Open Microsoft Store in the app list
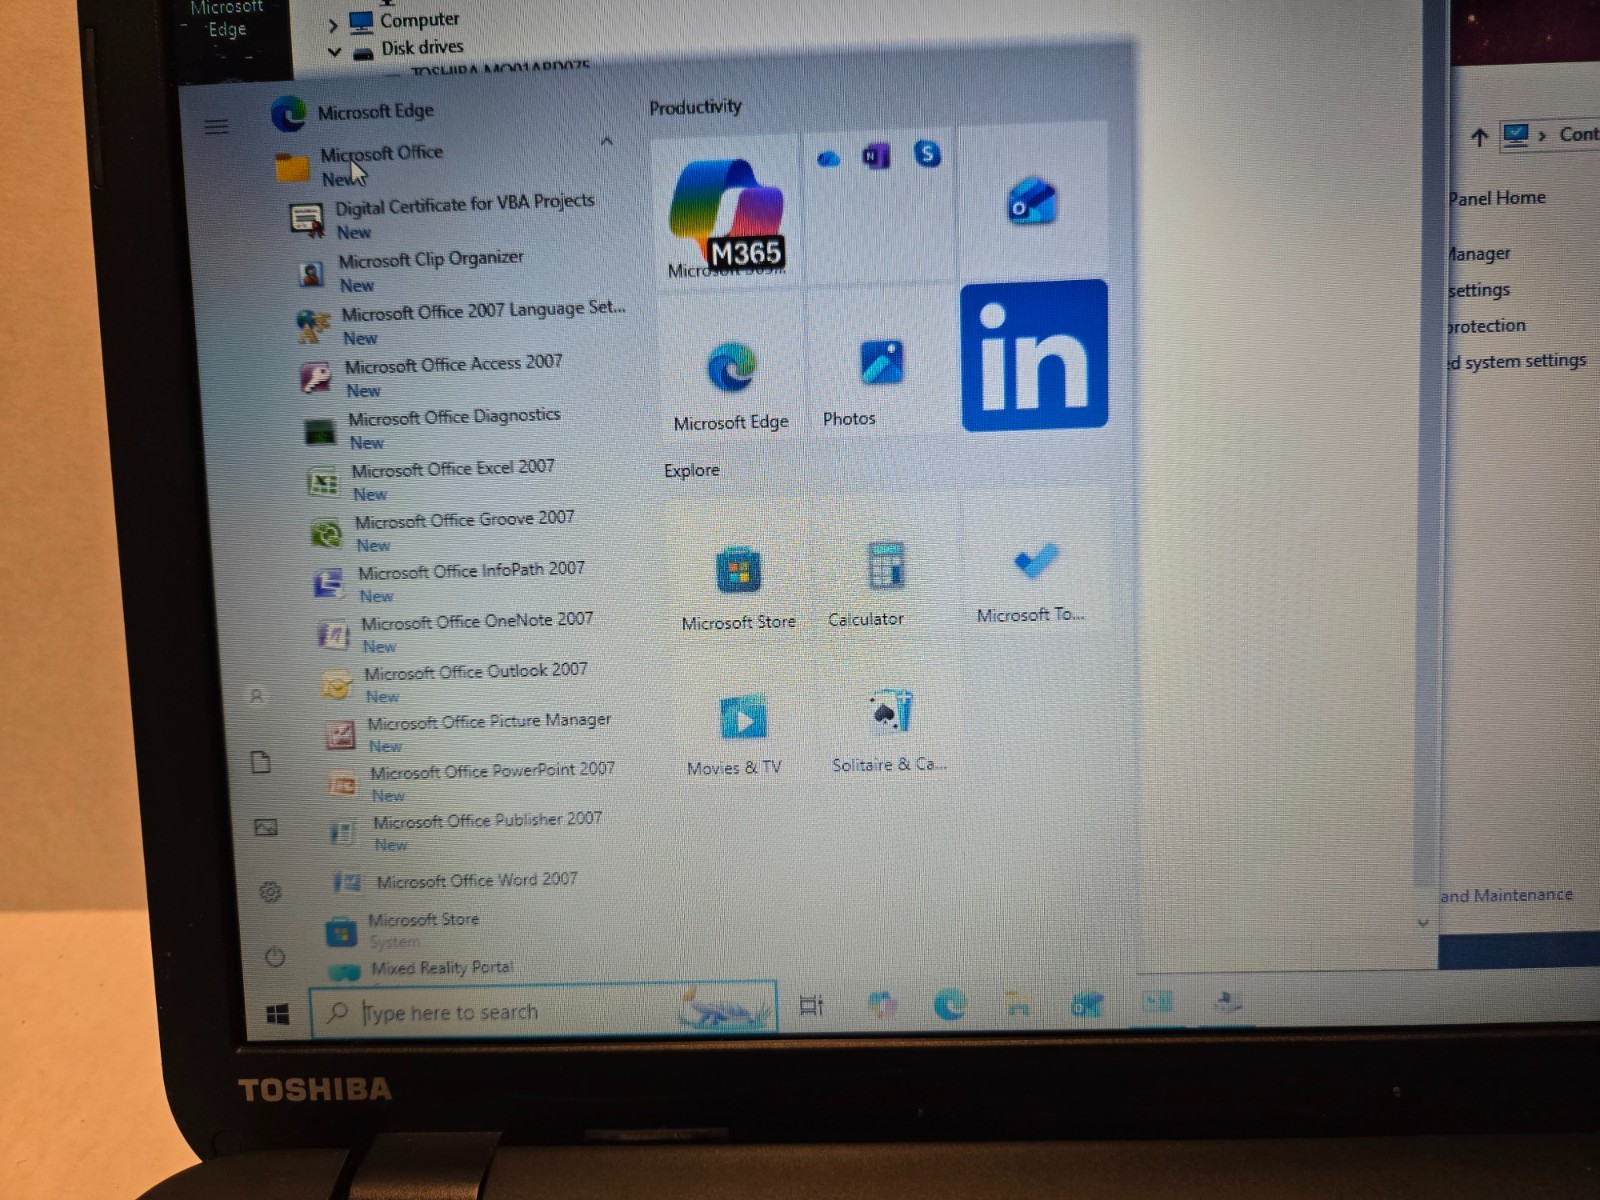 [403, 929]
